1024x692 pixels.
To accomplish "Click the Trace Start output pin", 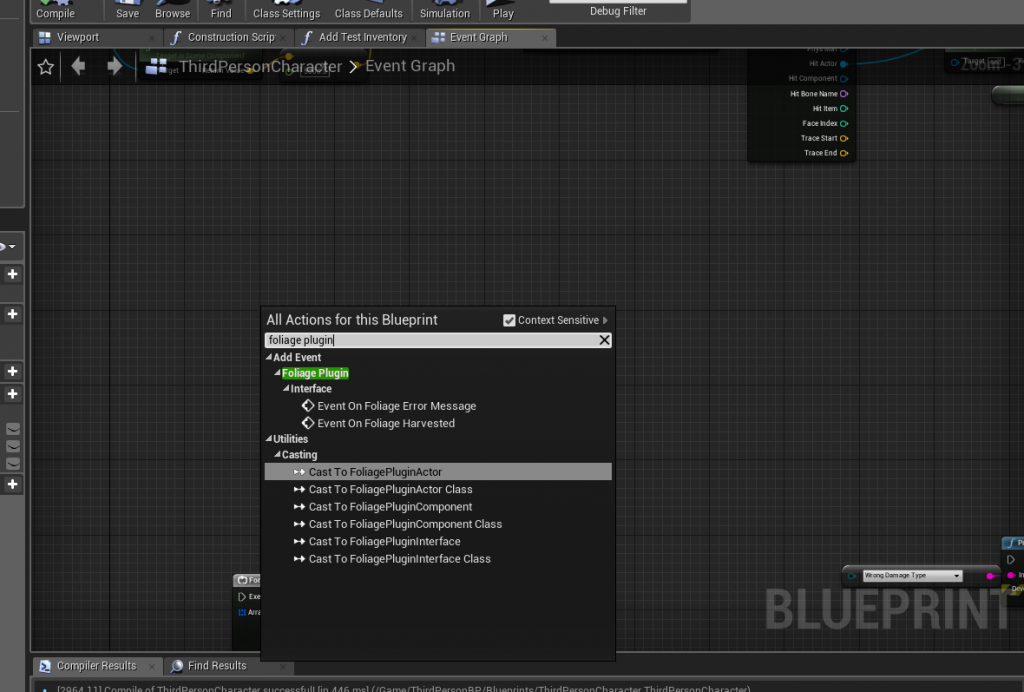I will coord(844,138).
